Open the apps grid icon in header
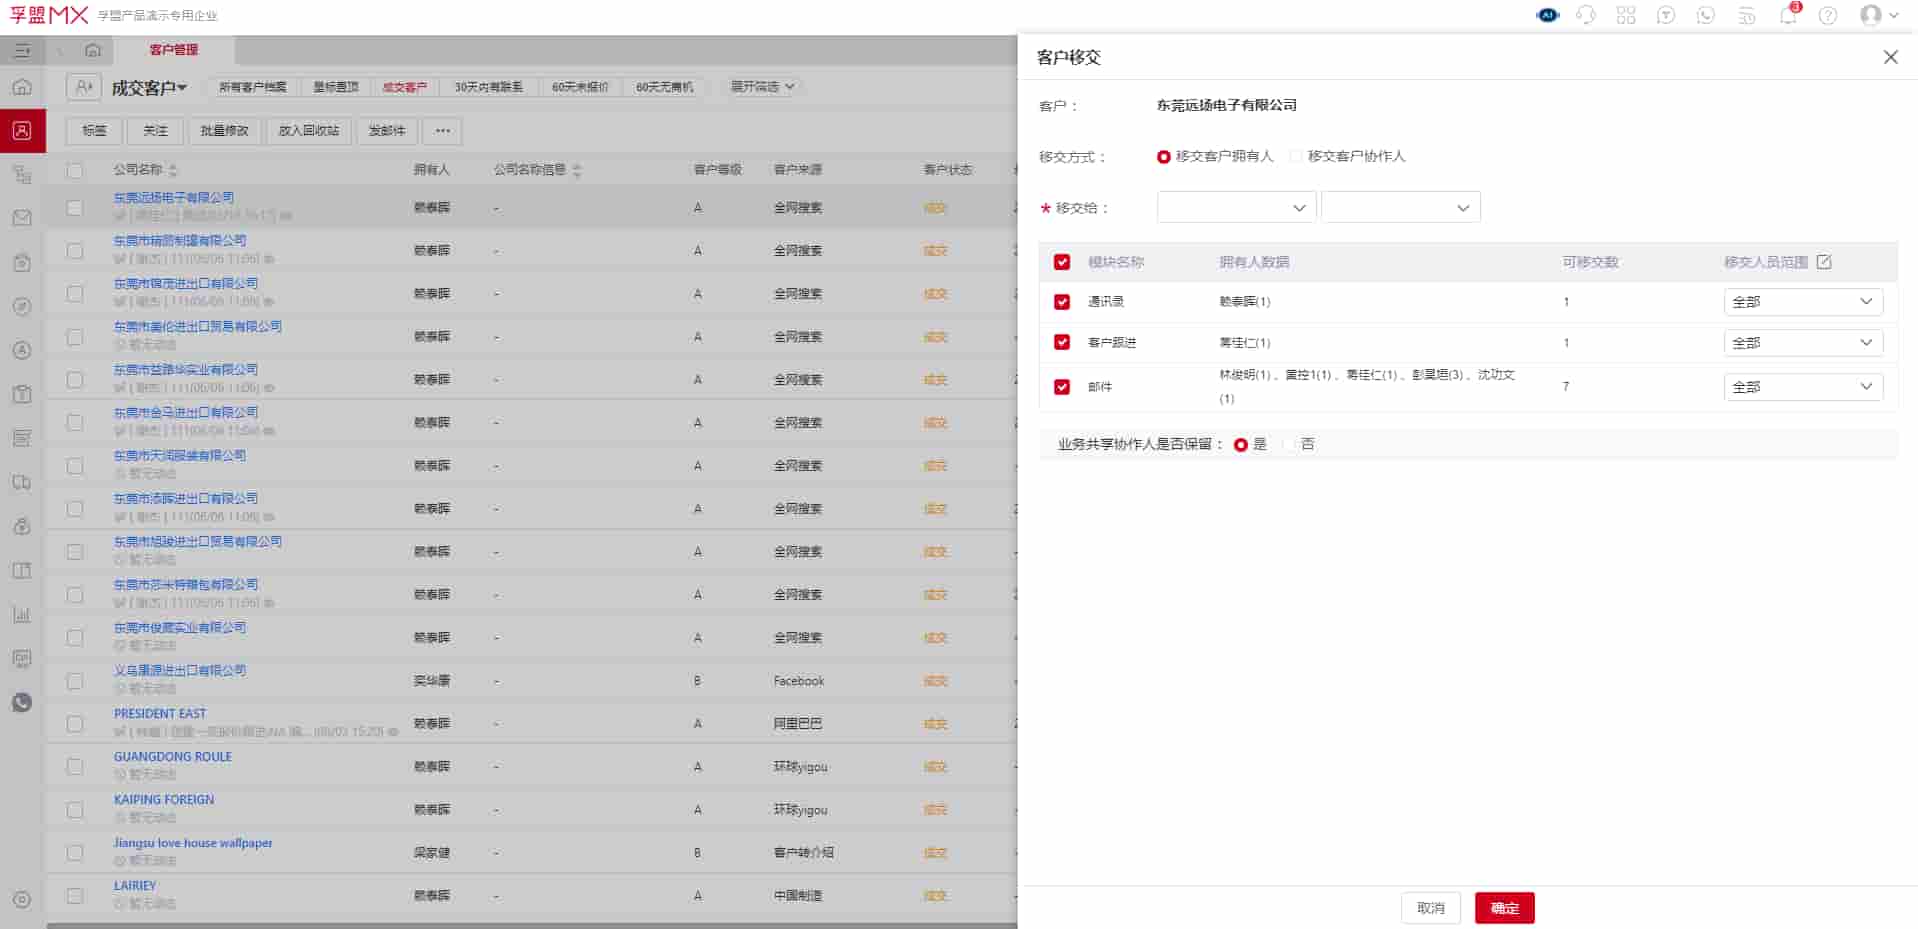This screenshot has width=1918, height=929. click(1626, 15)
